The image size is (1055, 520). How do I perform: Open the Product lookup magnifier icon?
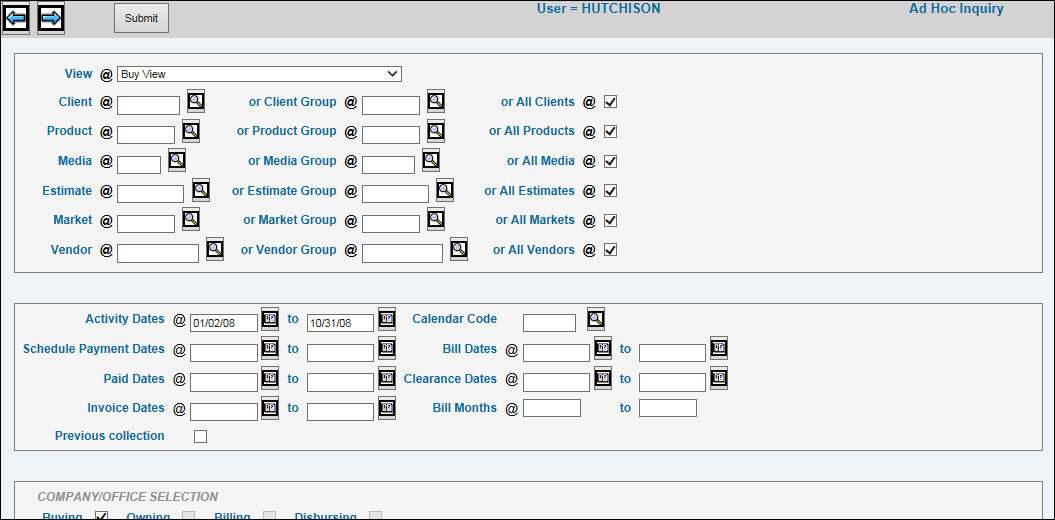191,131
